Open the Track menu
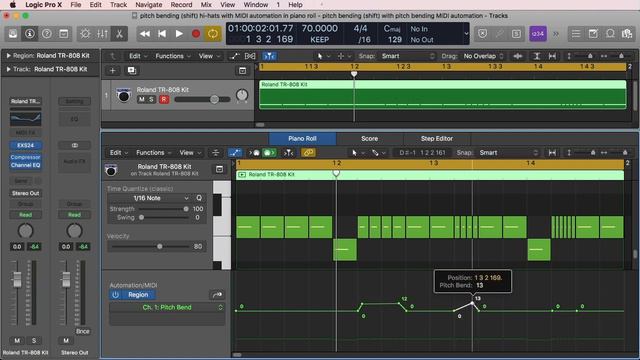 click(x=118, y=5)
